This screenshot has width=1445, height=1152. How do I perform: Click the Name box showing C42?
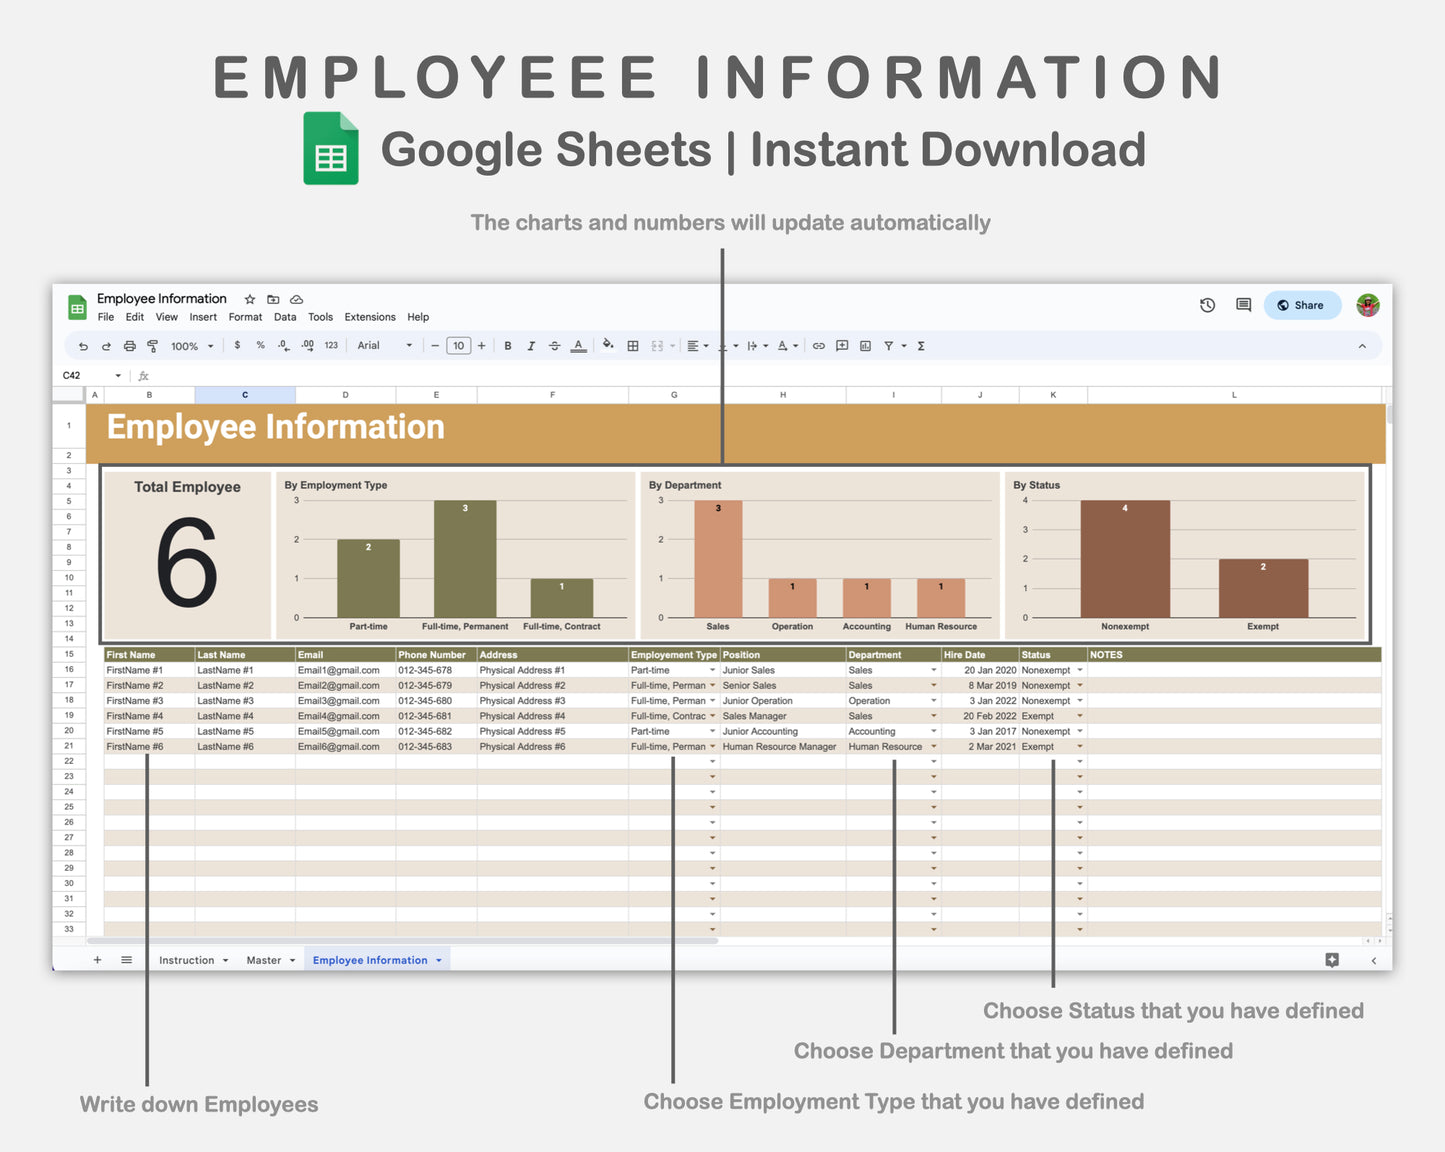[85, 375]
